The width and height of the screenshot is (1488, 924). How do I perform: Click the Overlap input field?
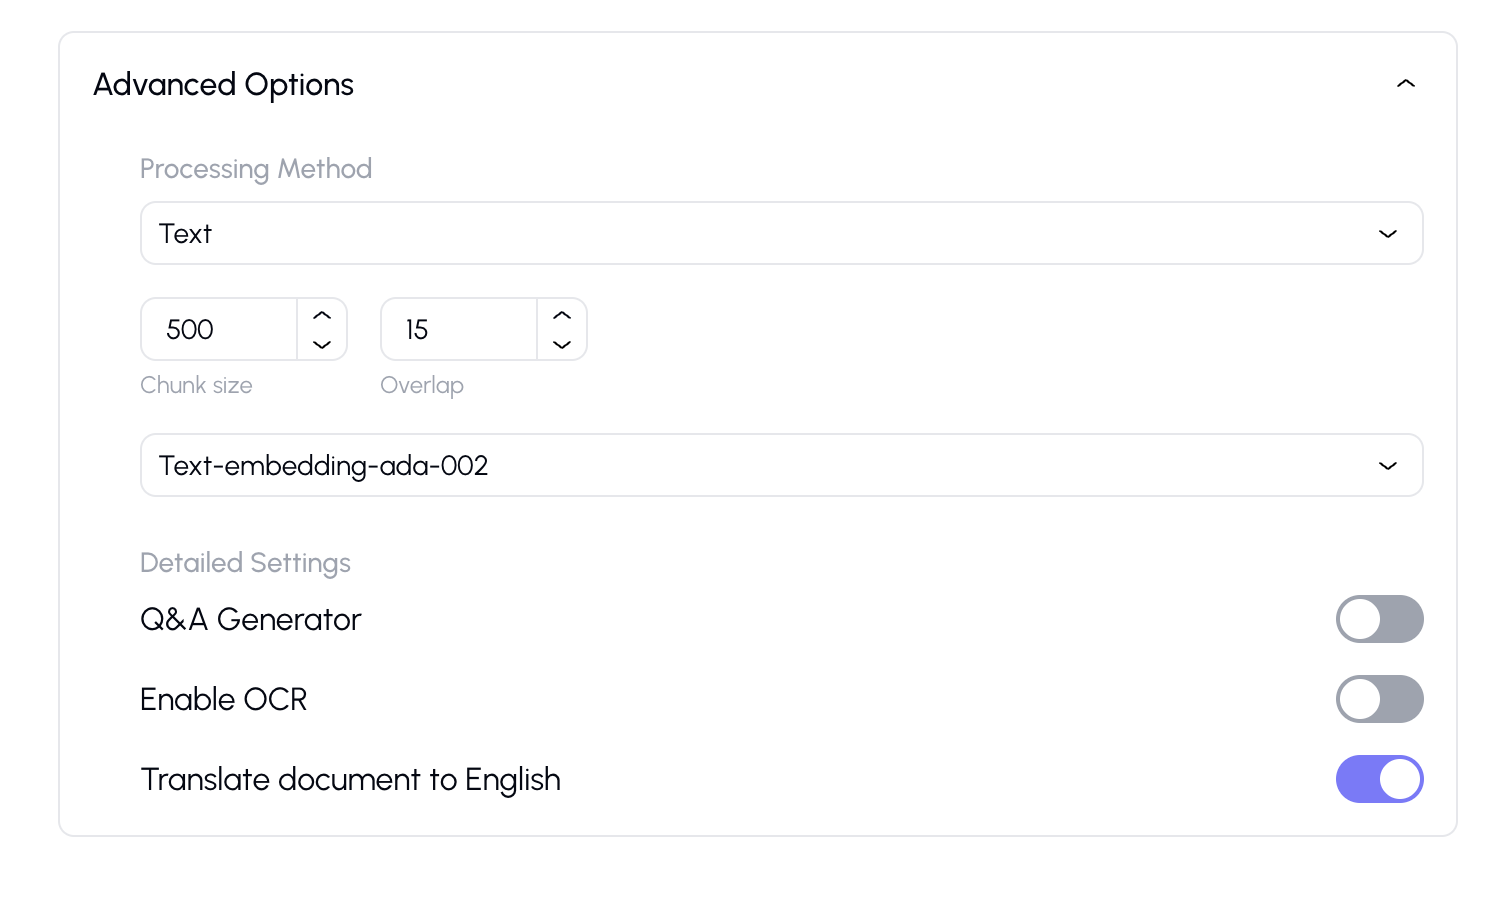(460, 329)
